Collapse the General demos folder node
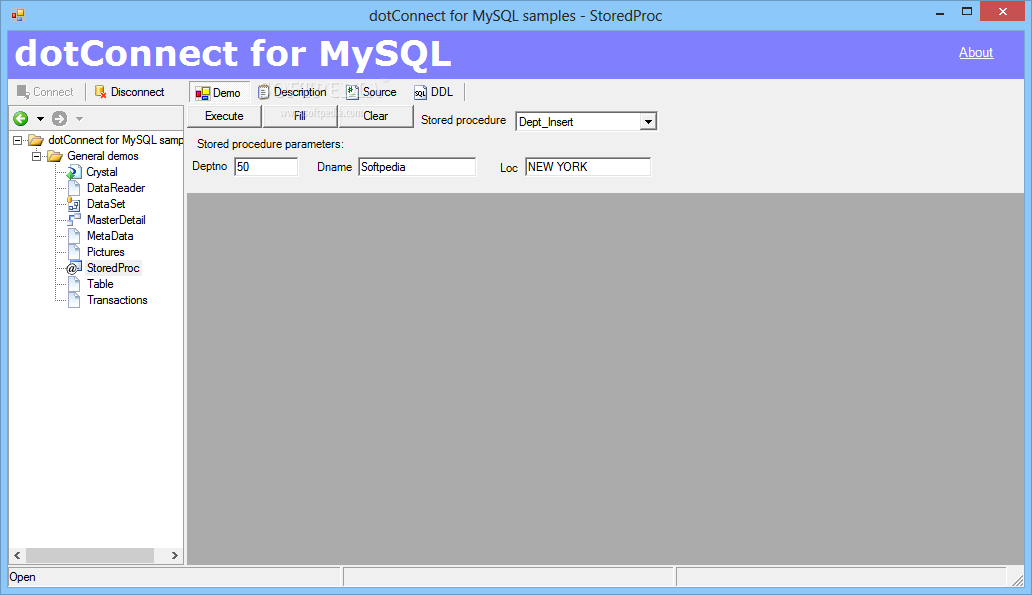 pyautogui.click(x=38, y=156)
